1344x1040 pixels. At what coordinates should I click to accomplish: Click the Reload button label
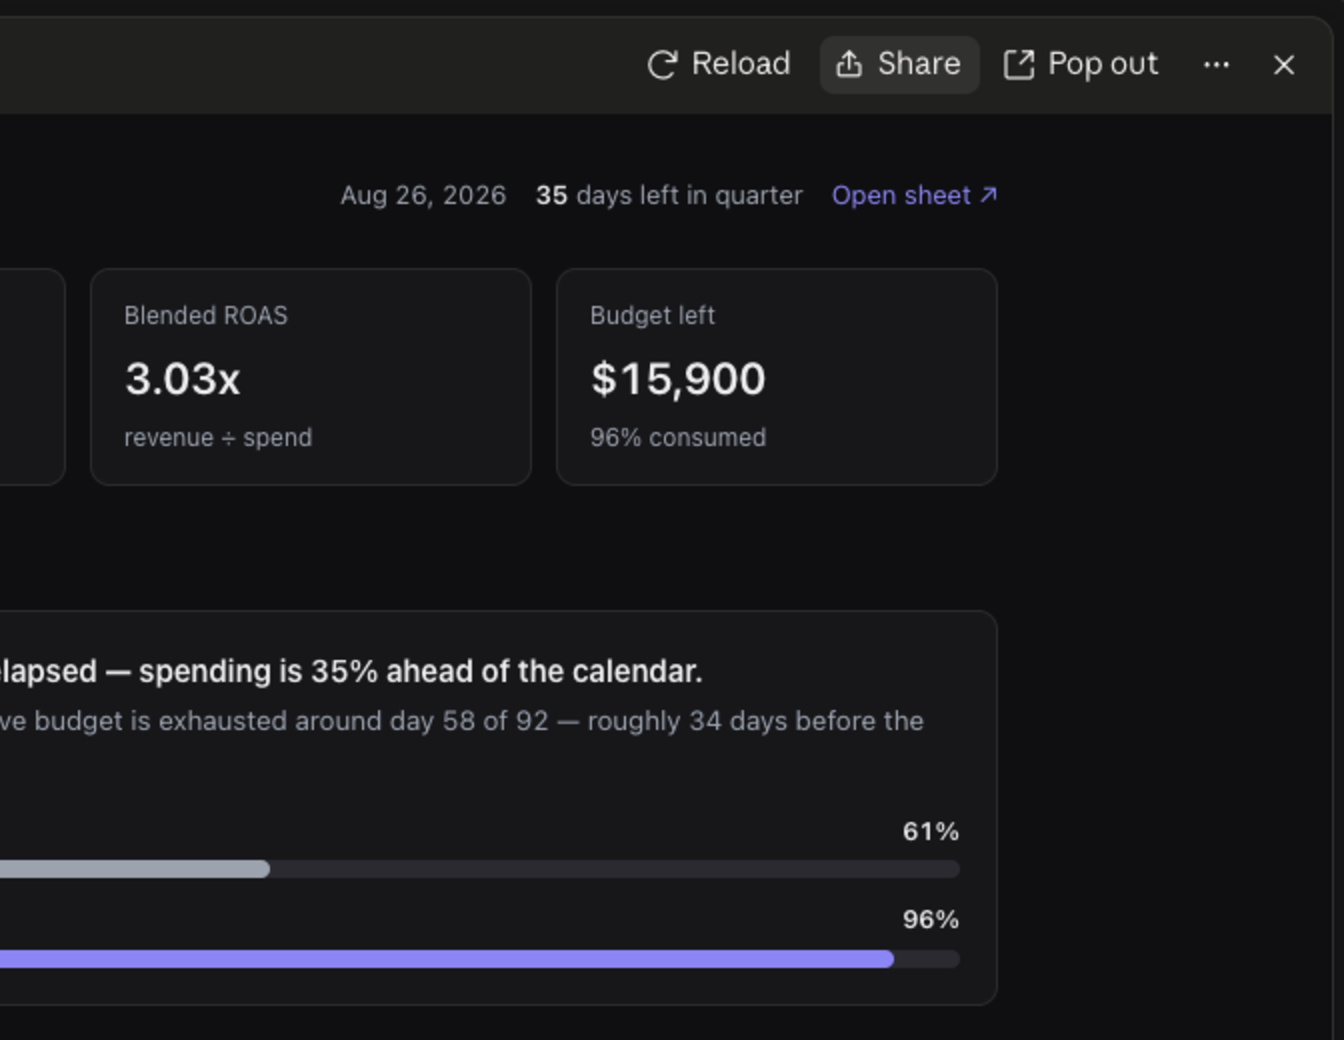click(x=741, y=64)
